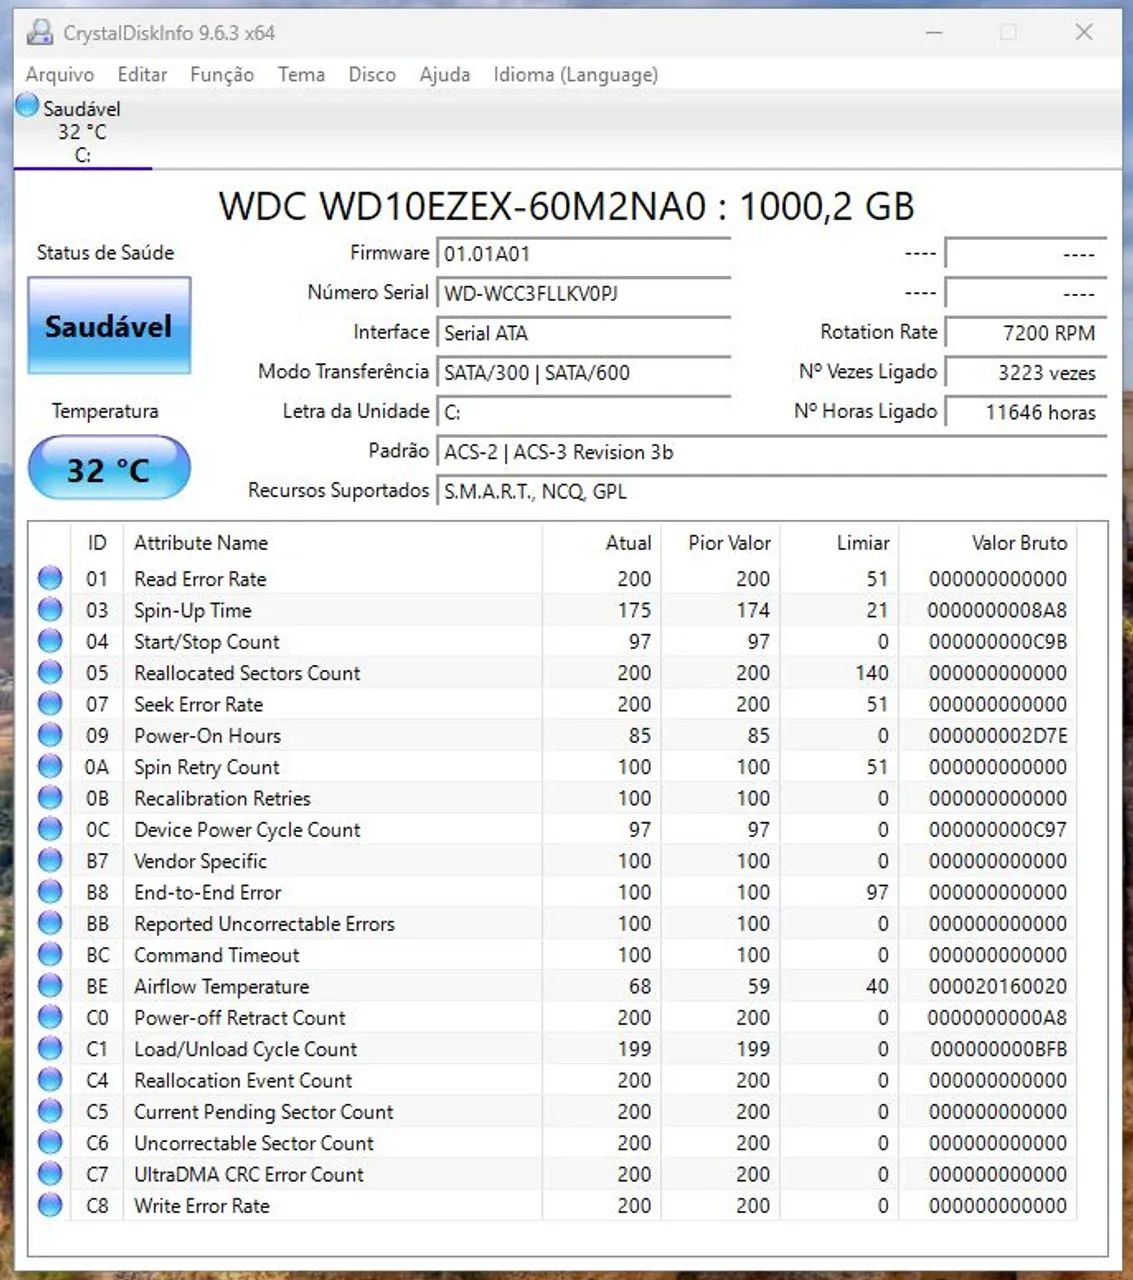Open the Ajuda menu

[445, 75]
